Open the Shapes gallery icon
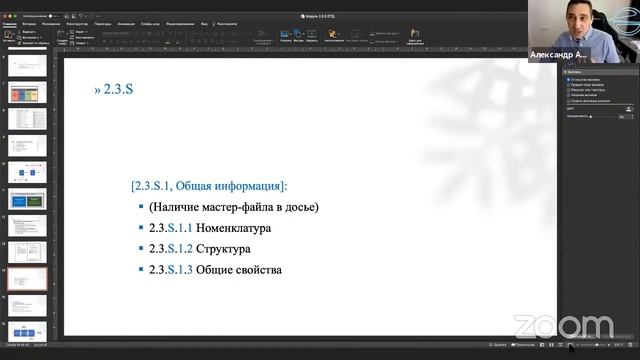 pos(298,34)
